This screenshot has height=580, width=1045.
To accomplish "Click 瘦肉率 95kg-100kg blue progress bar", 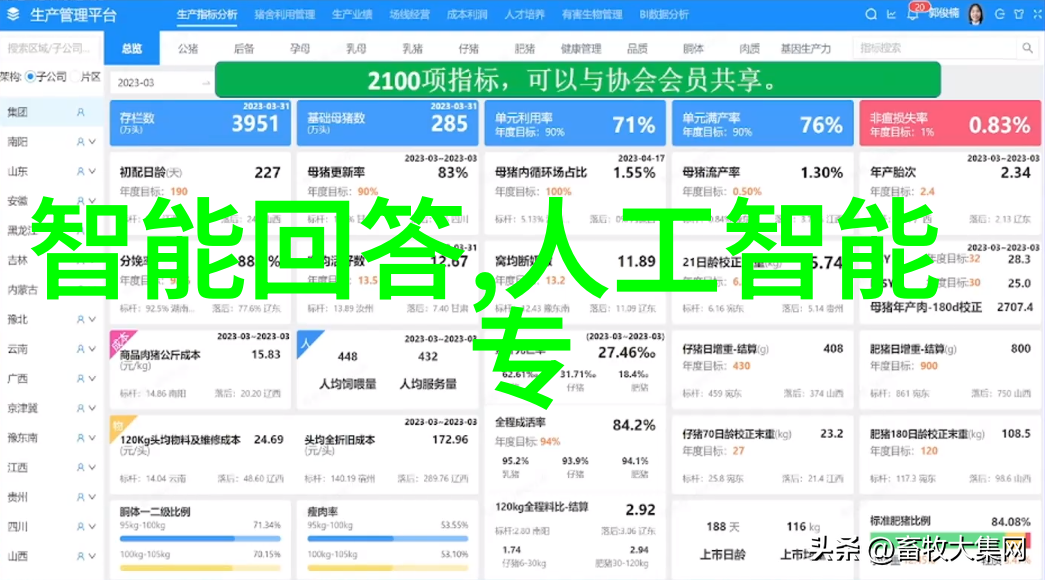I will pos(388,539).
